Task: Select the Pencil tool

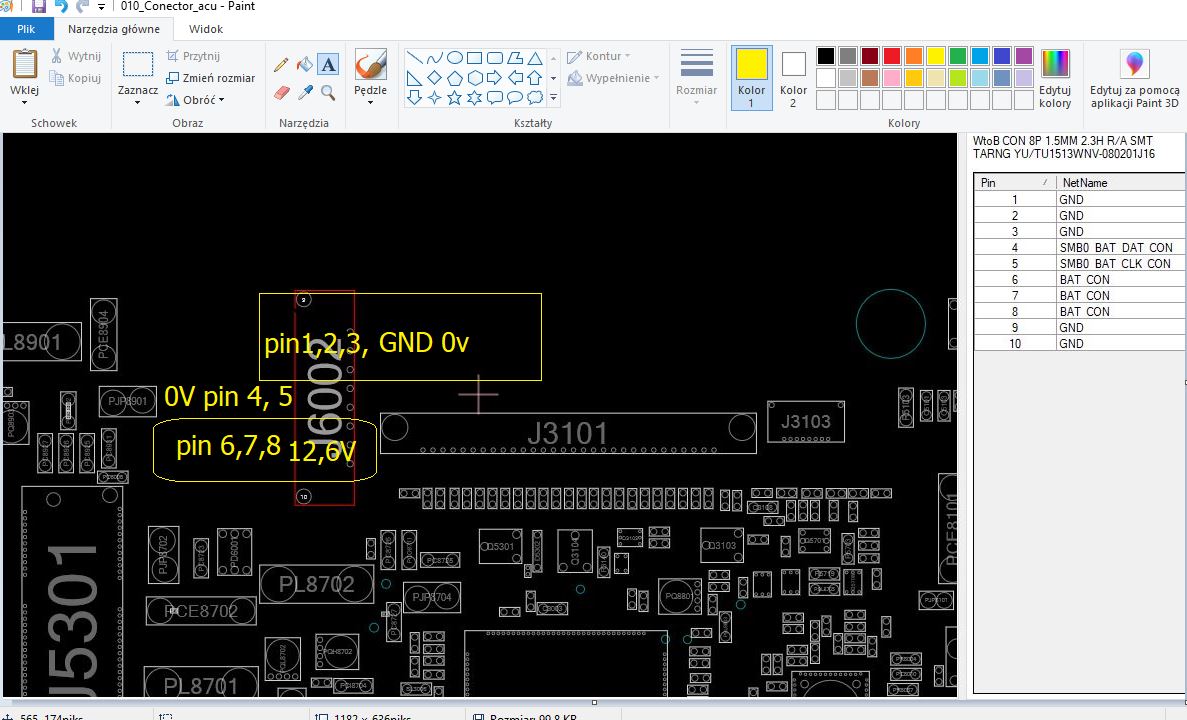Action: pos(281,65)
